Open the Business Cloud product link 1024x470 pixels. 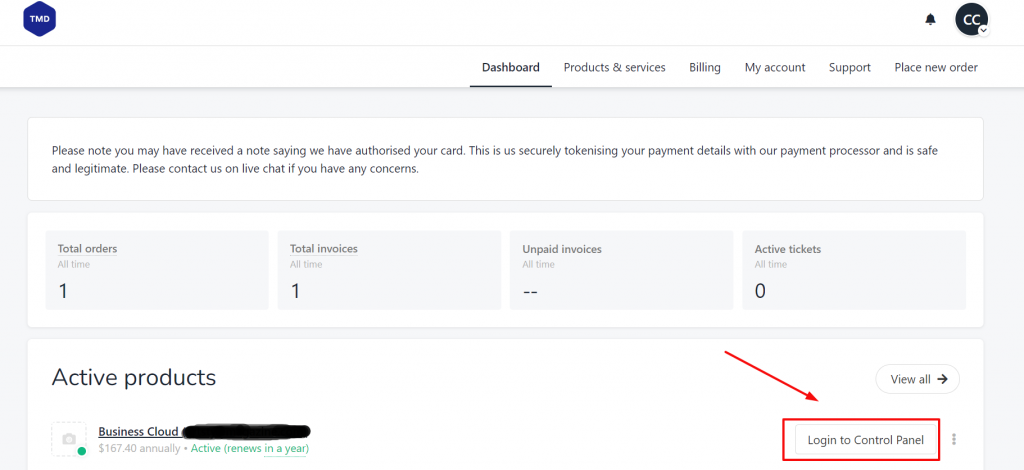tap(138, 431)
